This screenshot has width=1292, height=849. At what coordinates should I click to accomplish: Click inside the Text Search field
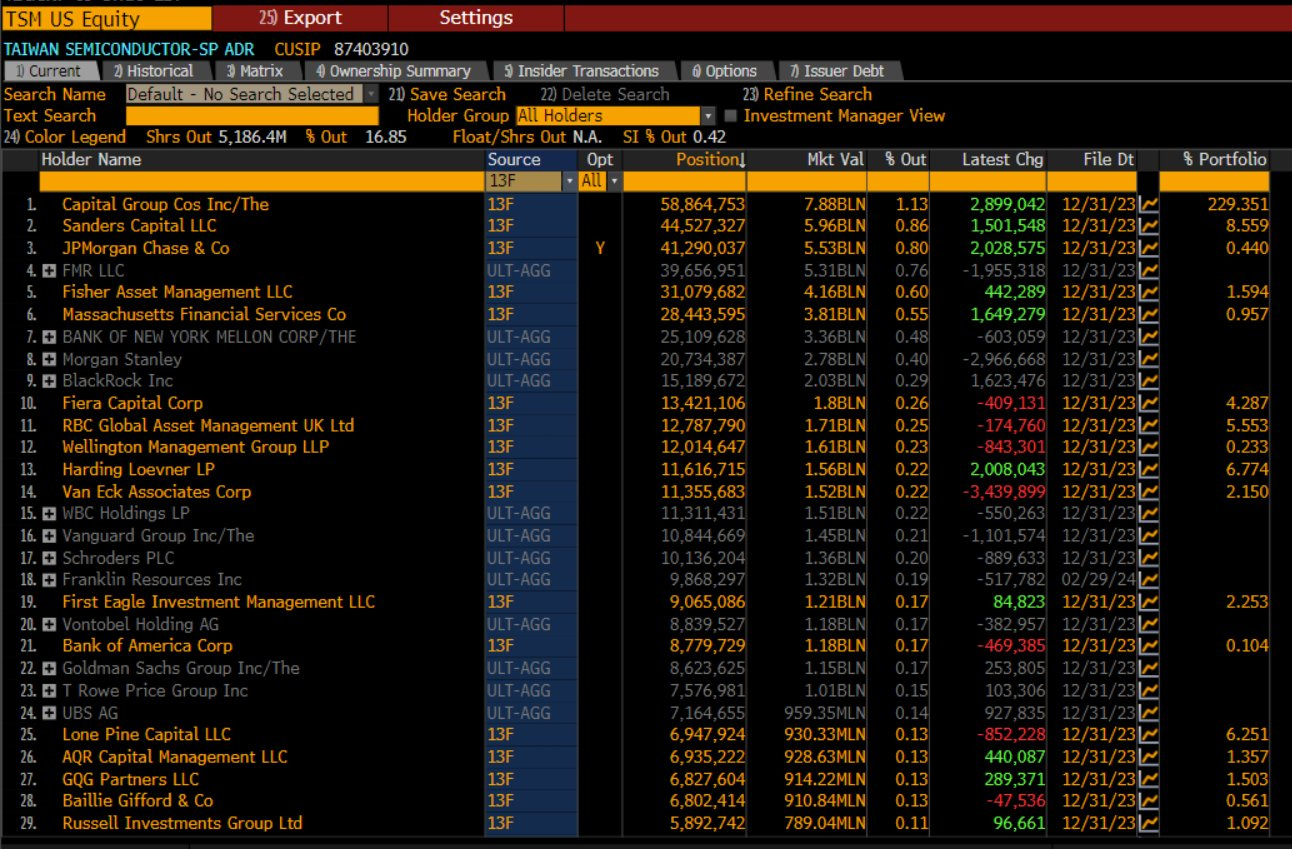(250, 116)
